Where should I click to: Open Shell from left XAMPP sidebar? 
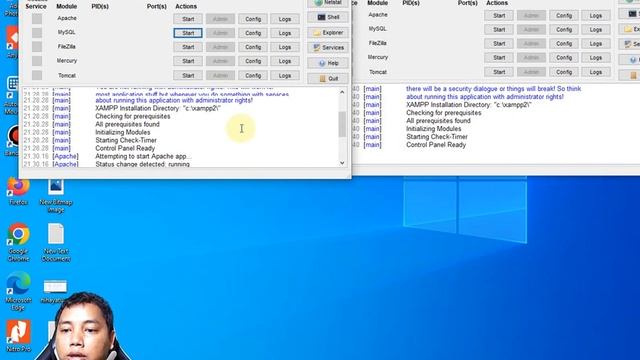[328, 17]
